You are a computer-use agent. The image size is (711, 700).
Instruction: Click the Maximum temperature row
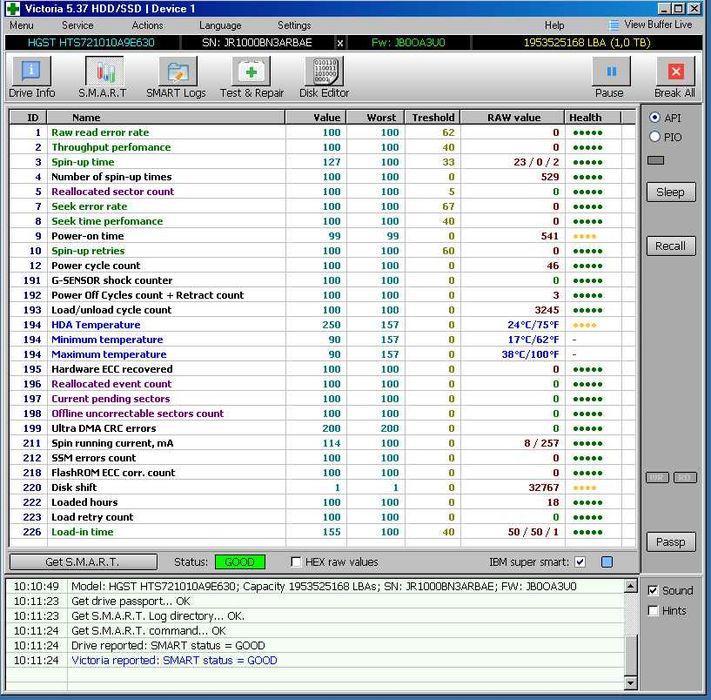[322, 354]
